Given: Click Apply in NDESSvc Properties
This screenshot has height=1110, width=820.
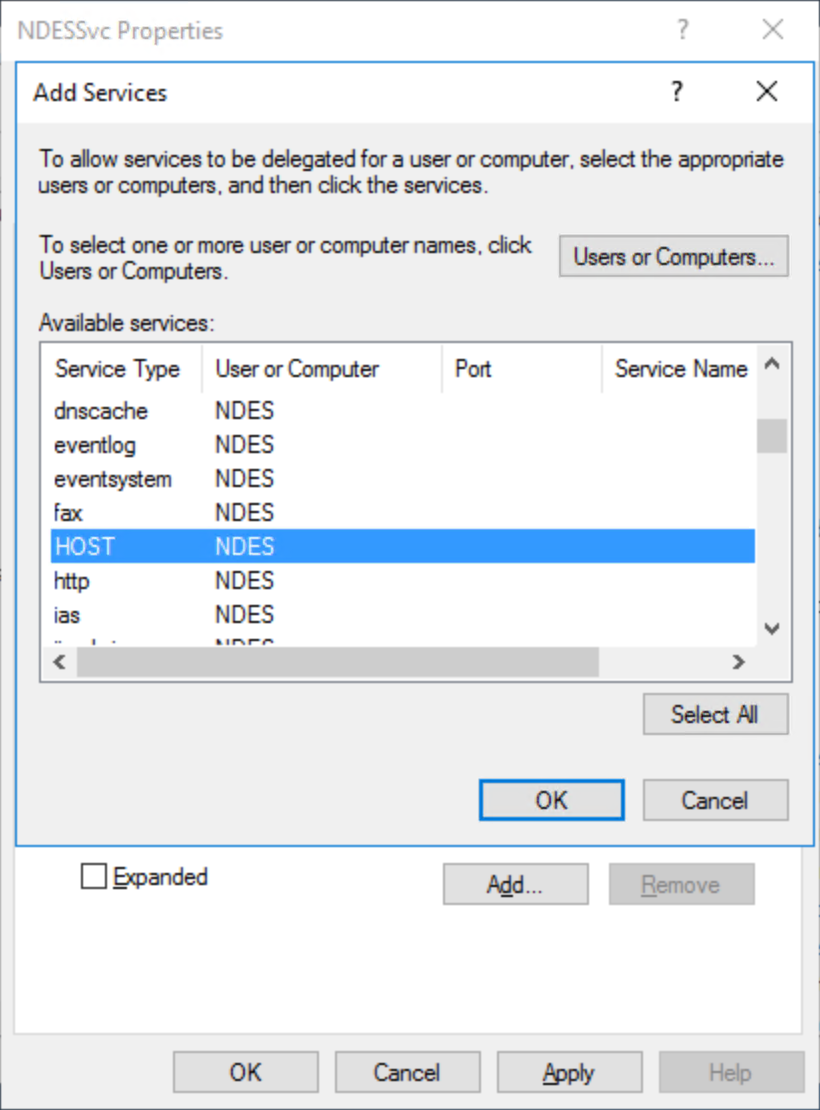Looking at the screenshot, I should (568, 1073).
